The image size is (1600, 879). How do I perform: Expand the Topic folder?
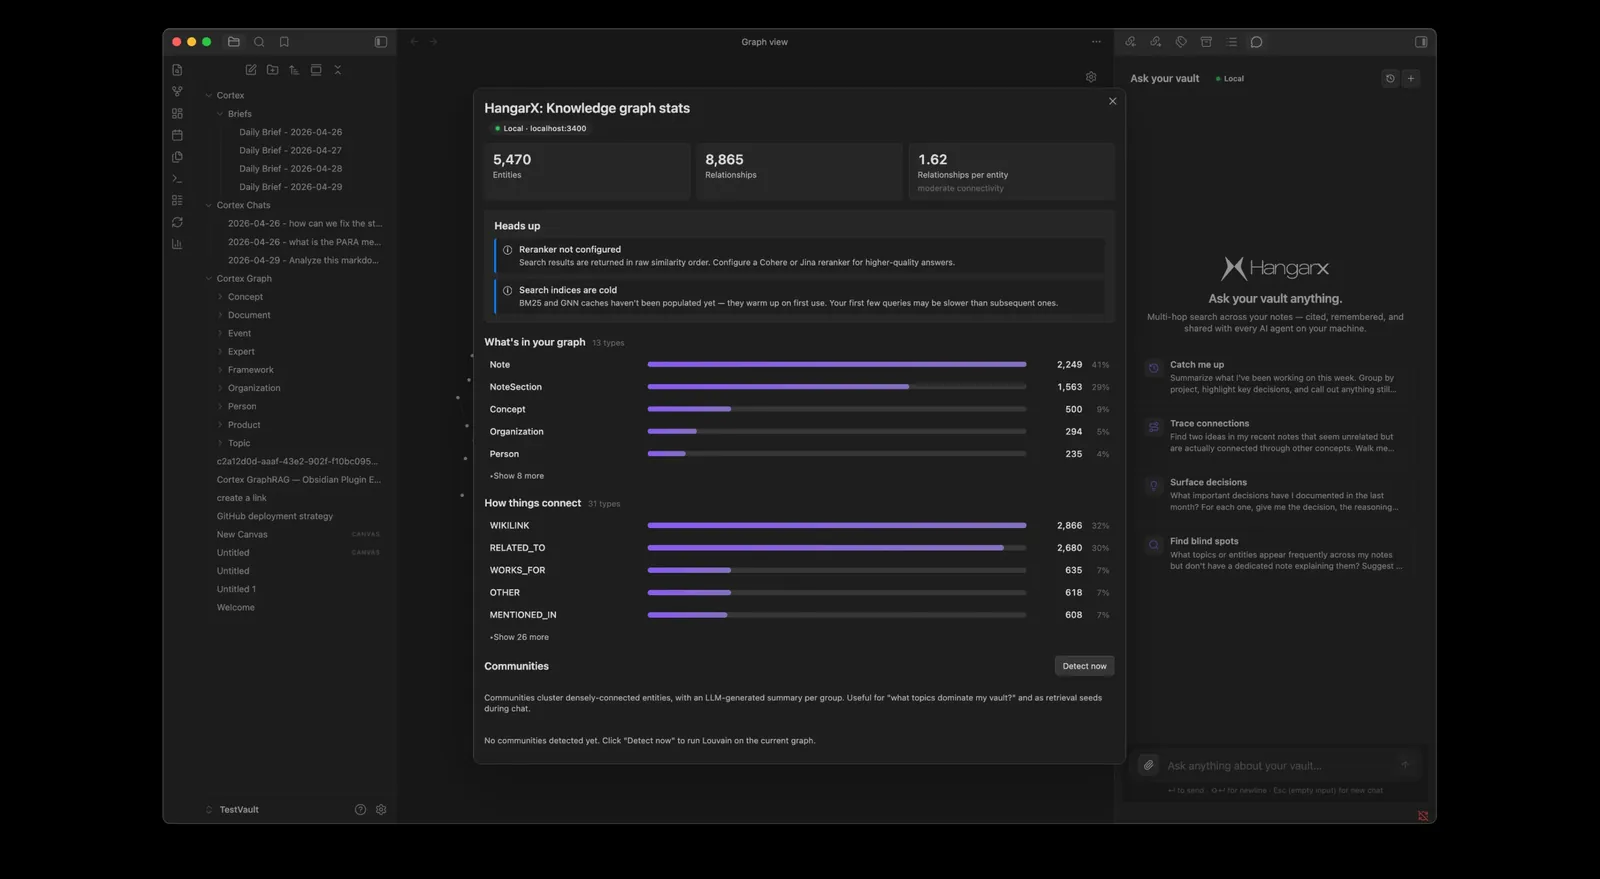[x=220, y=443]
